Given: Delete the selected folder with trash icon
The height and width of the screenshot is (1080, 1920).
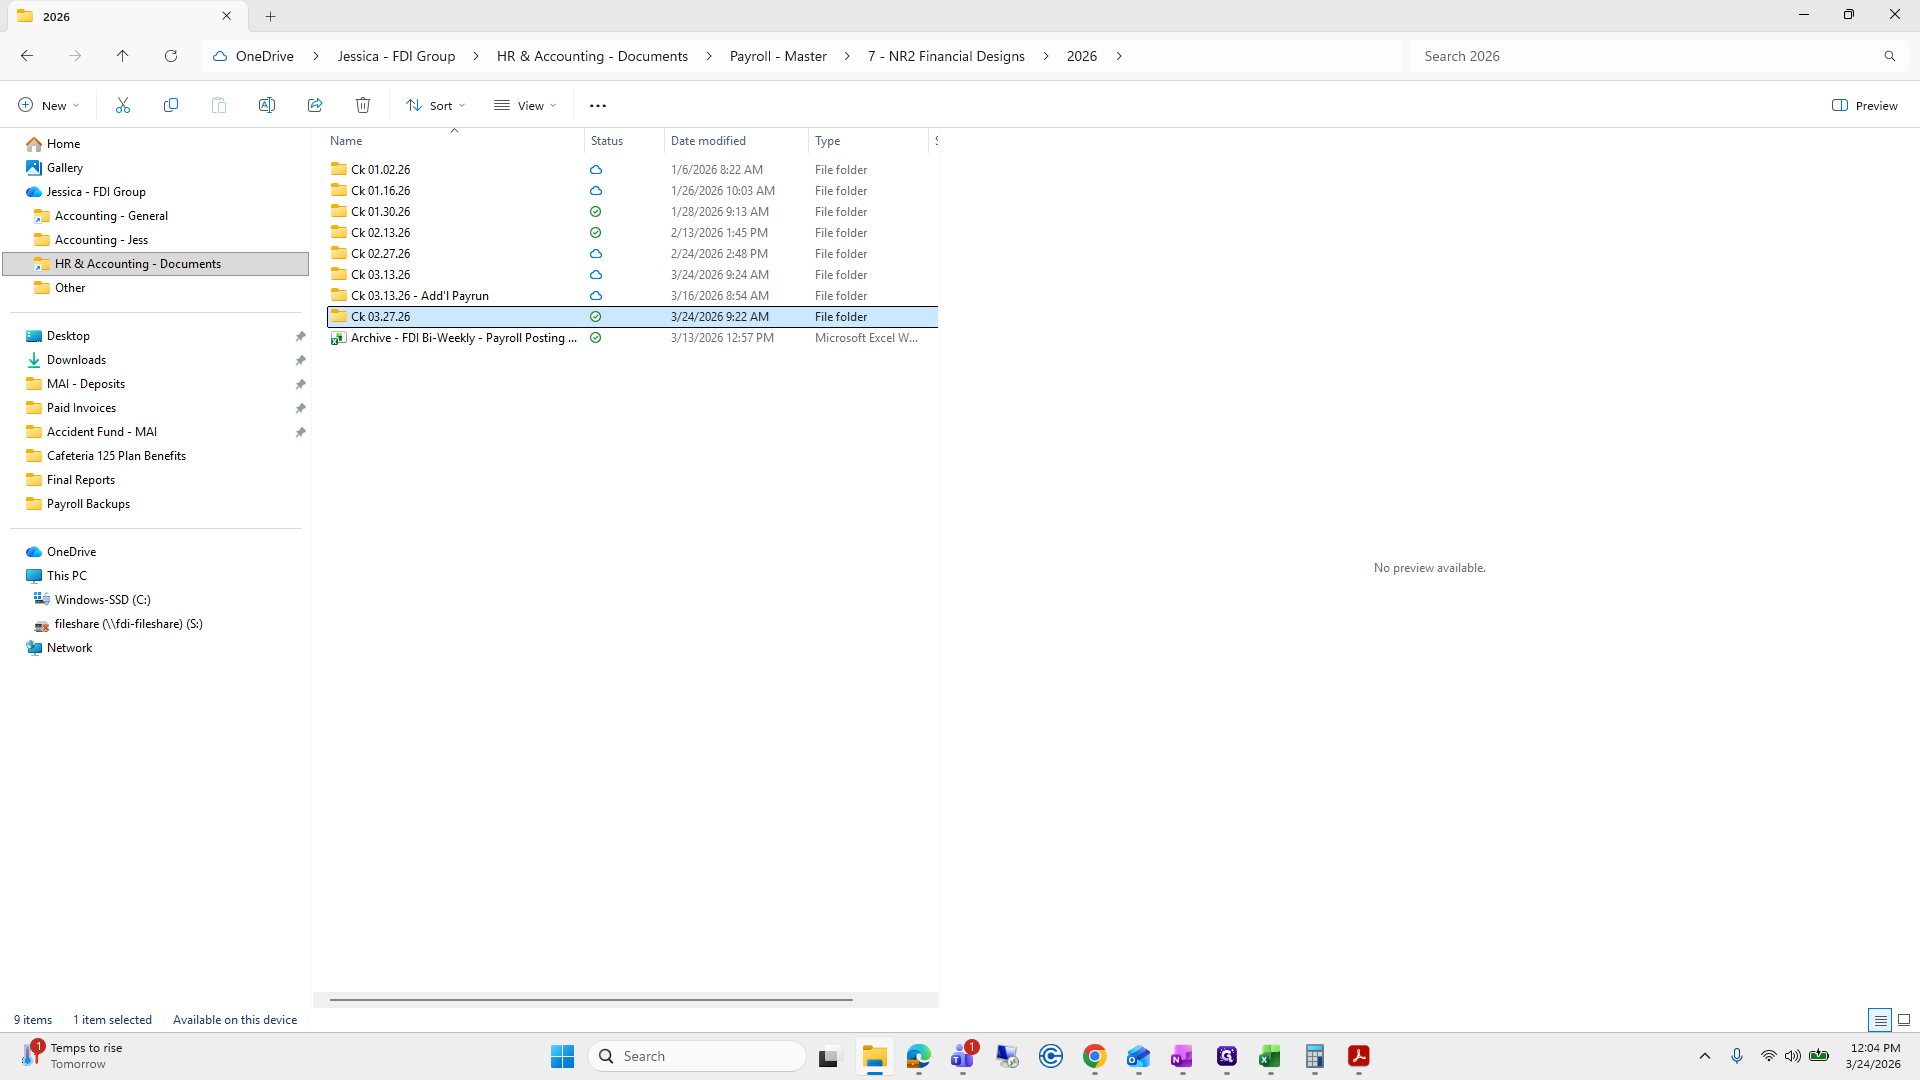Looking at the screenshot, I should coord(362,105).
